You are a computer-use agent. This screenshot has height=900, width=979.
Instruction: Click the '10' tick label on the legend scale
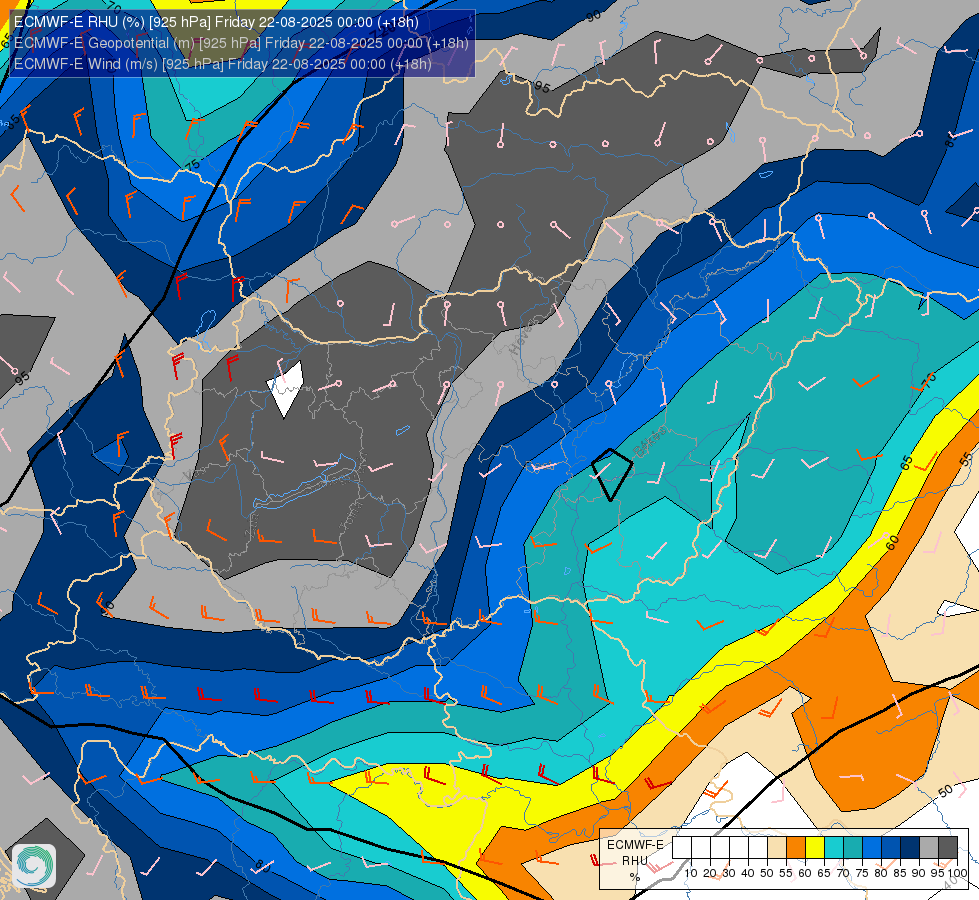pos(691,873)
